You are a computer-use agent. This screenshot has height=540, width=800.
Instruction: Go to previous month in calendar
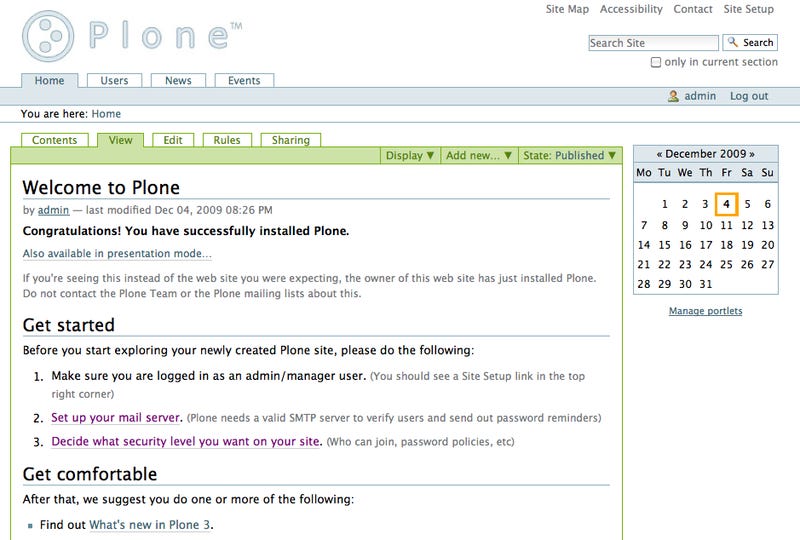[659, 154]
